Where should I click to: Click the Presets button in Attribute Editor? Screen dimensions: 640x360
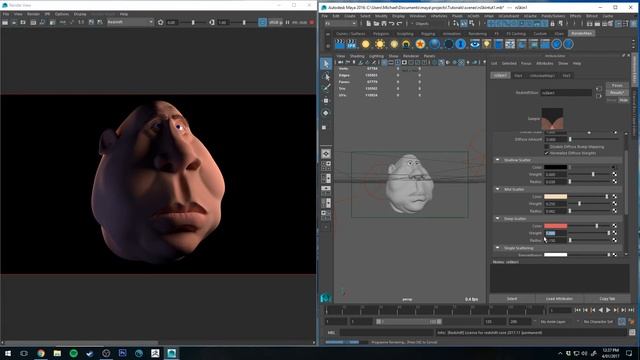click(617, 93)
